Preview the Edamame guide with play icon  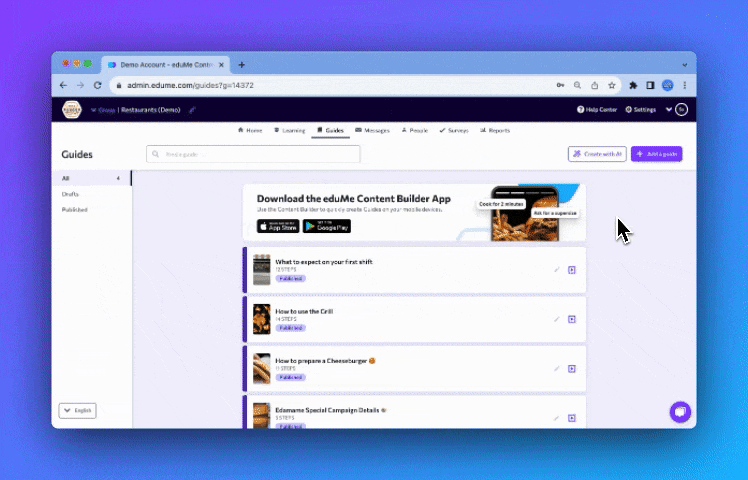572,418
